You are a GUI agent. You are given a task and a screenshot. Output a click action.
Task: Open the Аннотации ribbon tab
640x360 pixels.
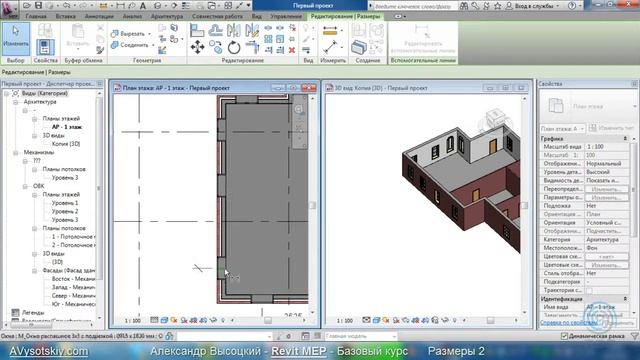[99, 16]
